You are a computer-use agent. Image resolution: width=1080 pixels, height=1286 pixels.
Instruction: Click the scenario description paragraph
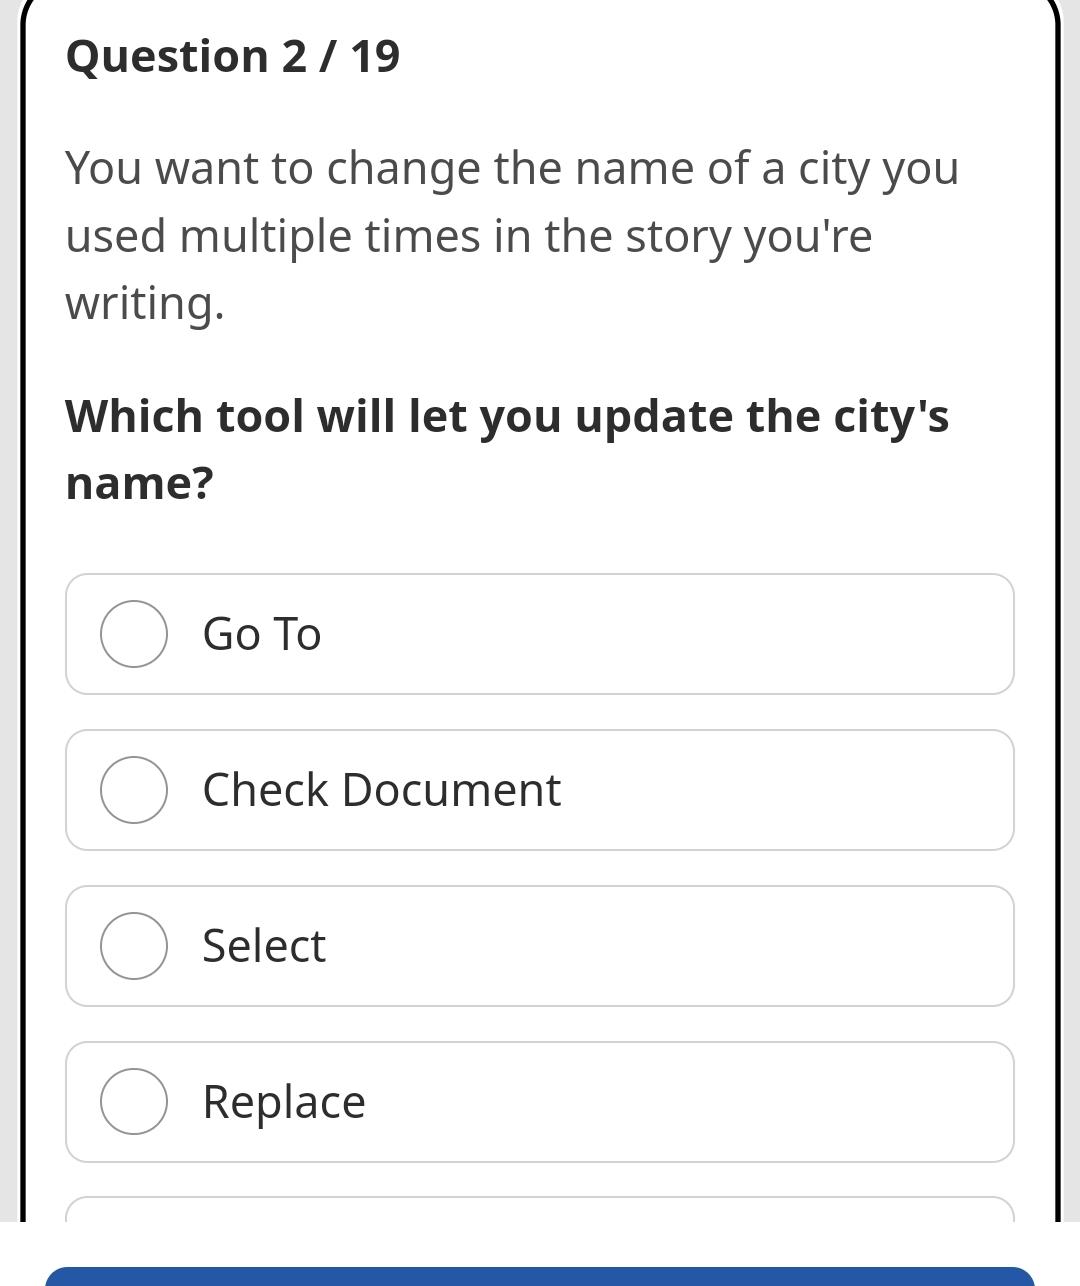(512, 236)
